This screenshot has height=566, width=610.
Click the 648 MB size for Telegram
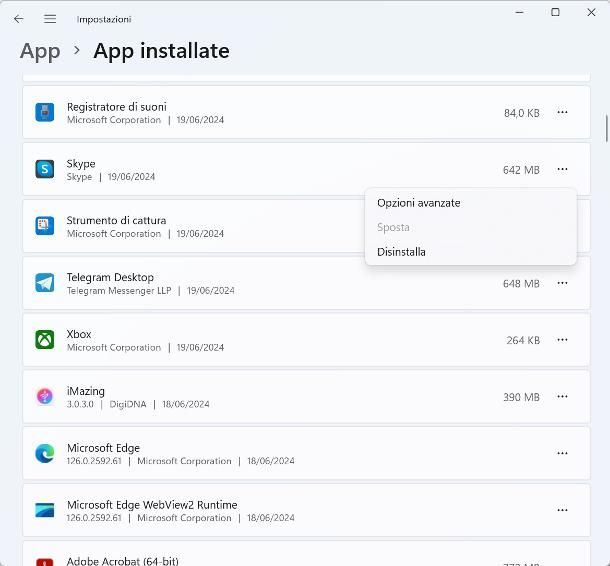521,284
